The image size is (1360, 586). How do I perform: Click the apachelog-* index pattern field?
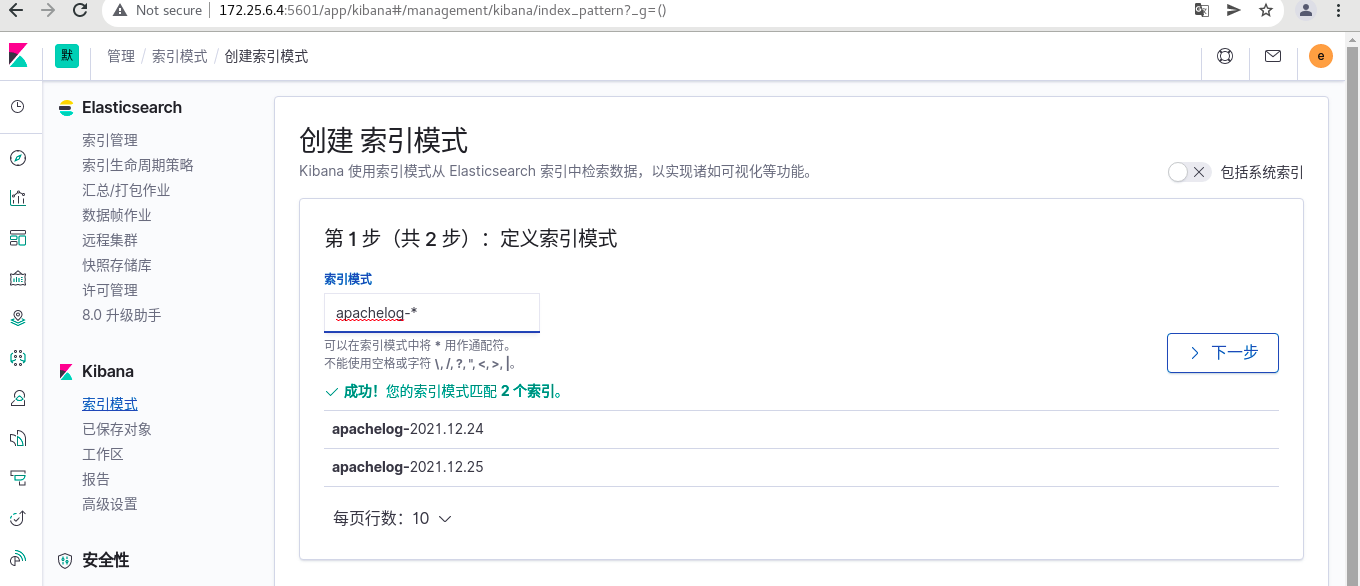(432, 313)
